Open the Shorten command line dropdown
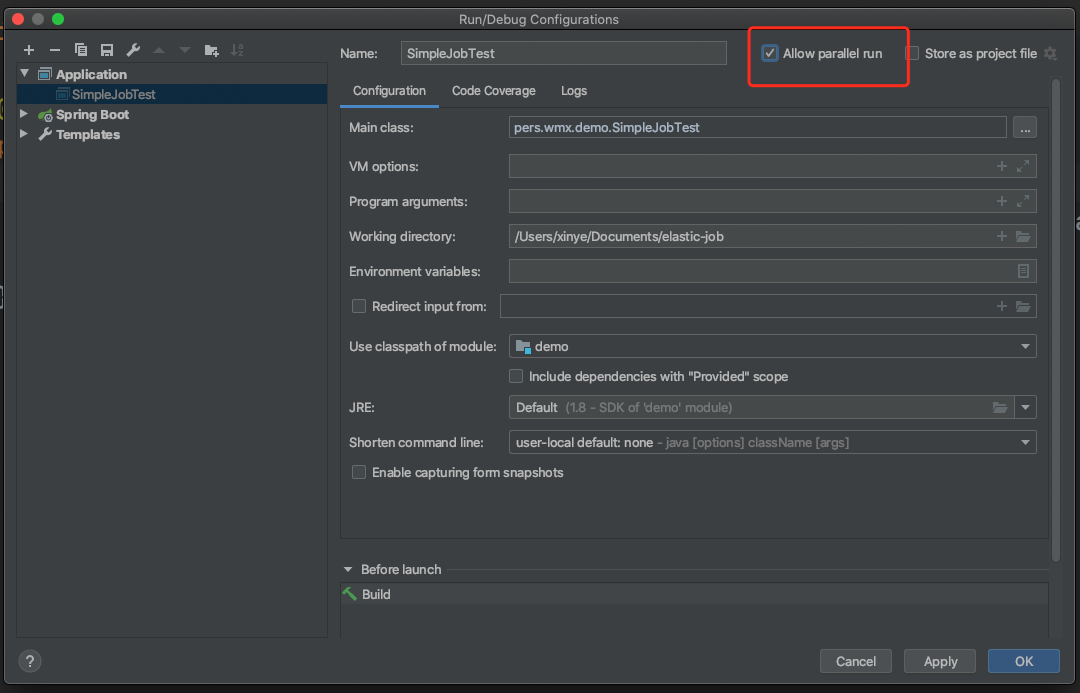Image resolution: width=1080 pixels, height=693 pixels. [772, 443]
